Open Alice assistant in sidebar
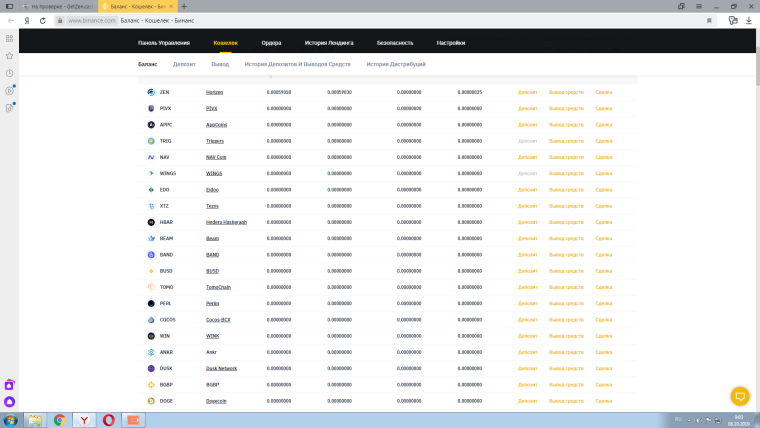760x428 pixels. tap(9, 401)
